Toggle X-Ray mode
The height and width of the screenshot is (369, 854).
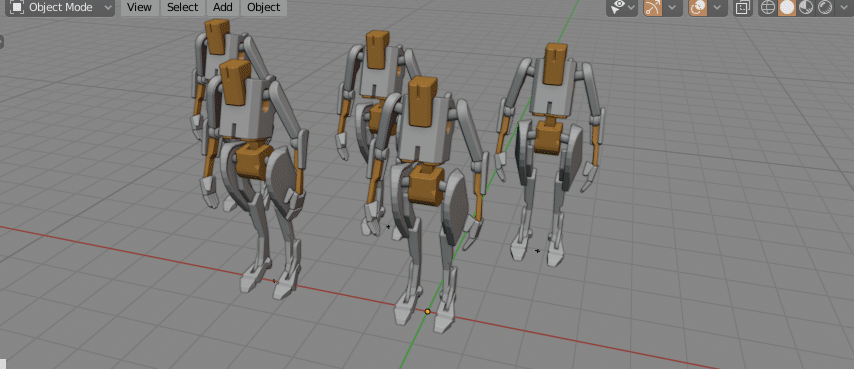click(x=742, y=8)
